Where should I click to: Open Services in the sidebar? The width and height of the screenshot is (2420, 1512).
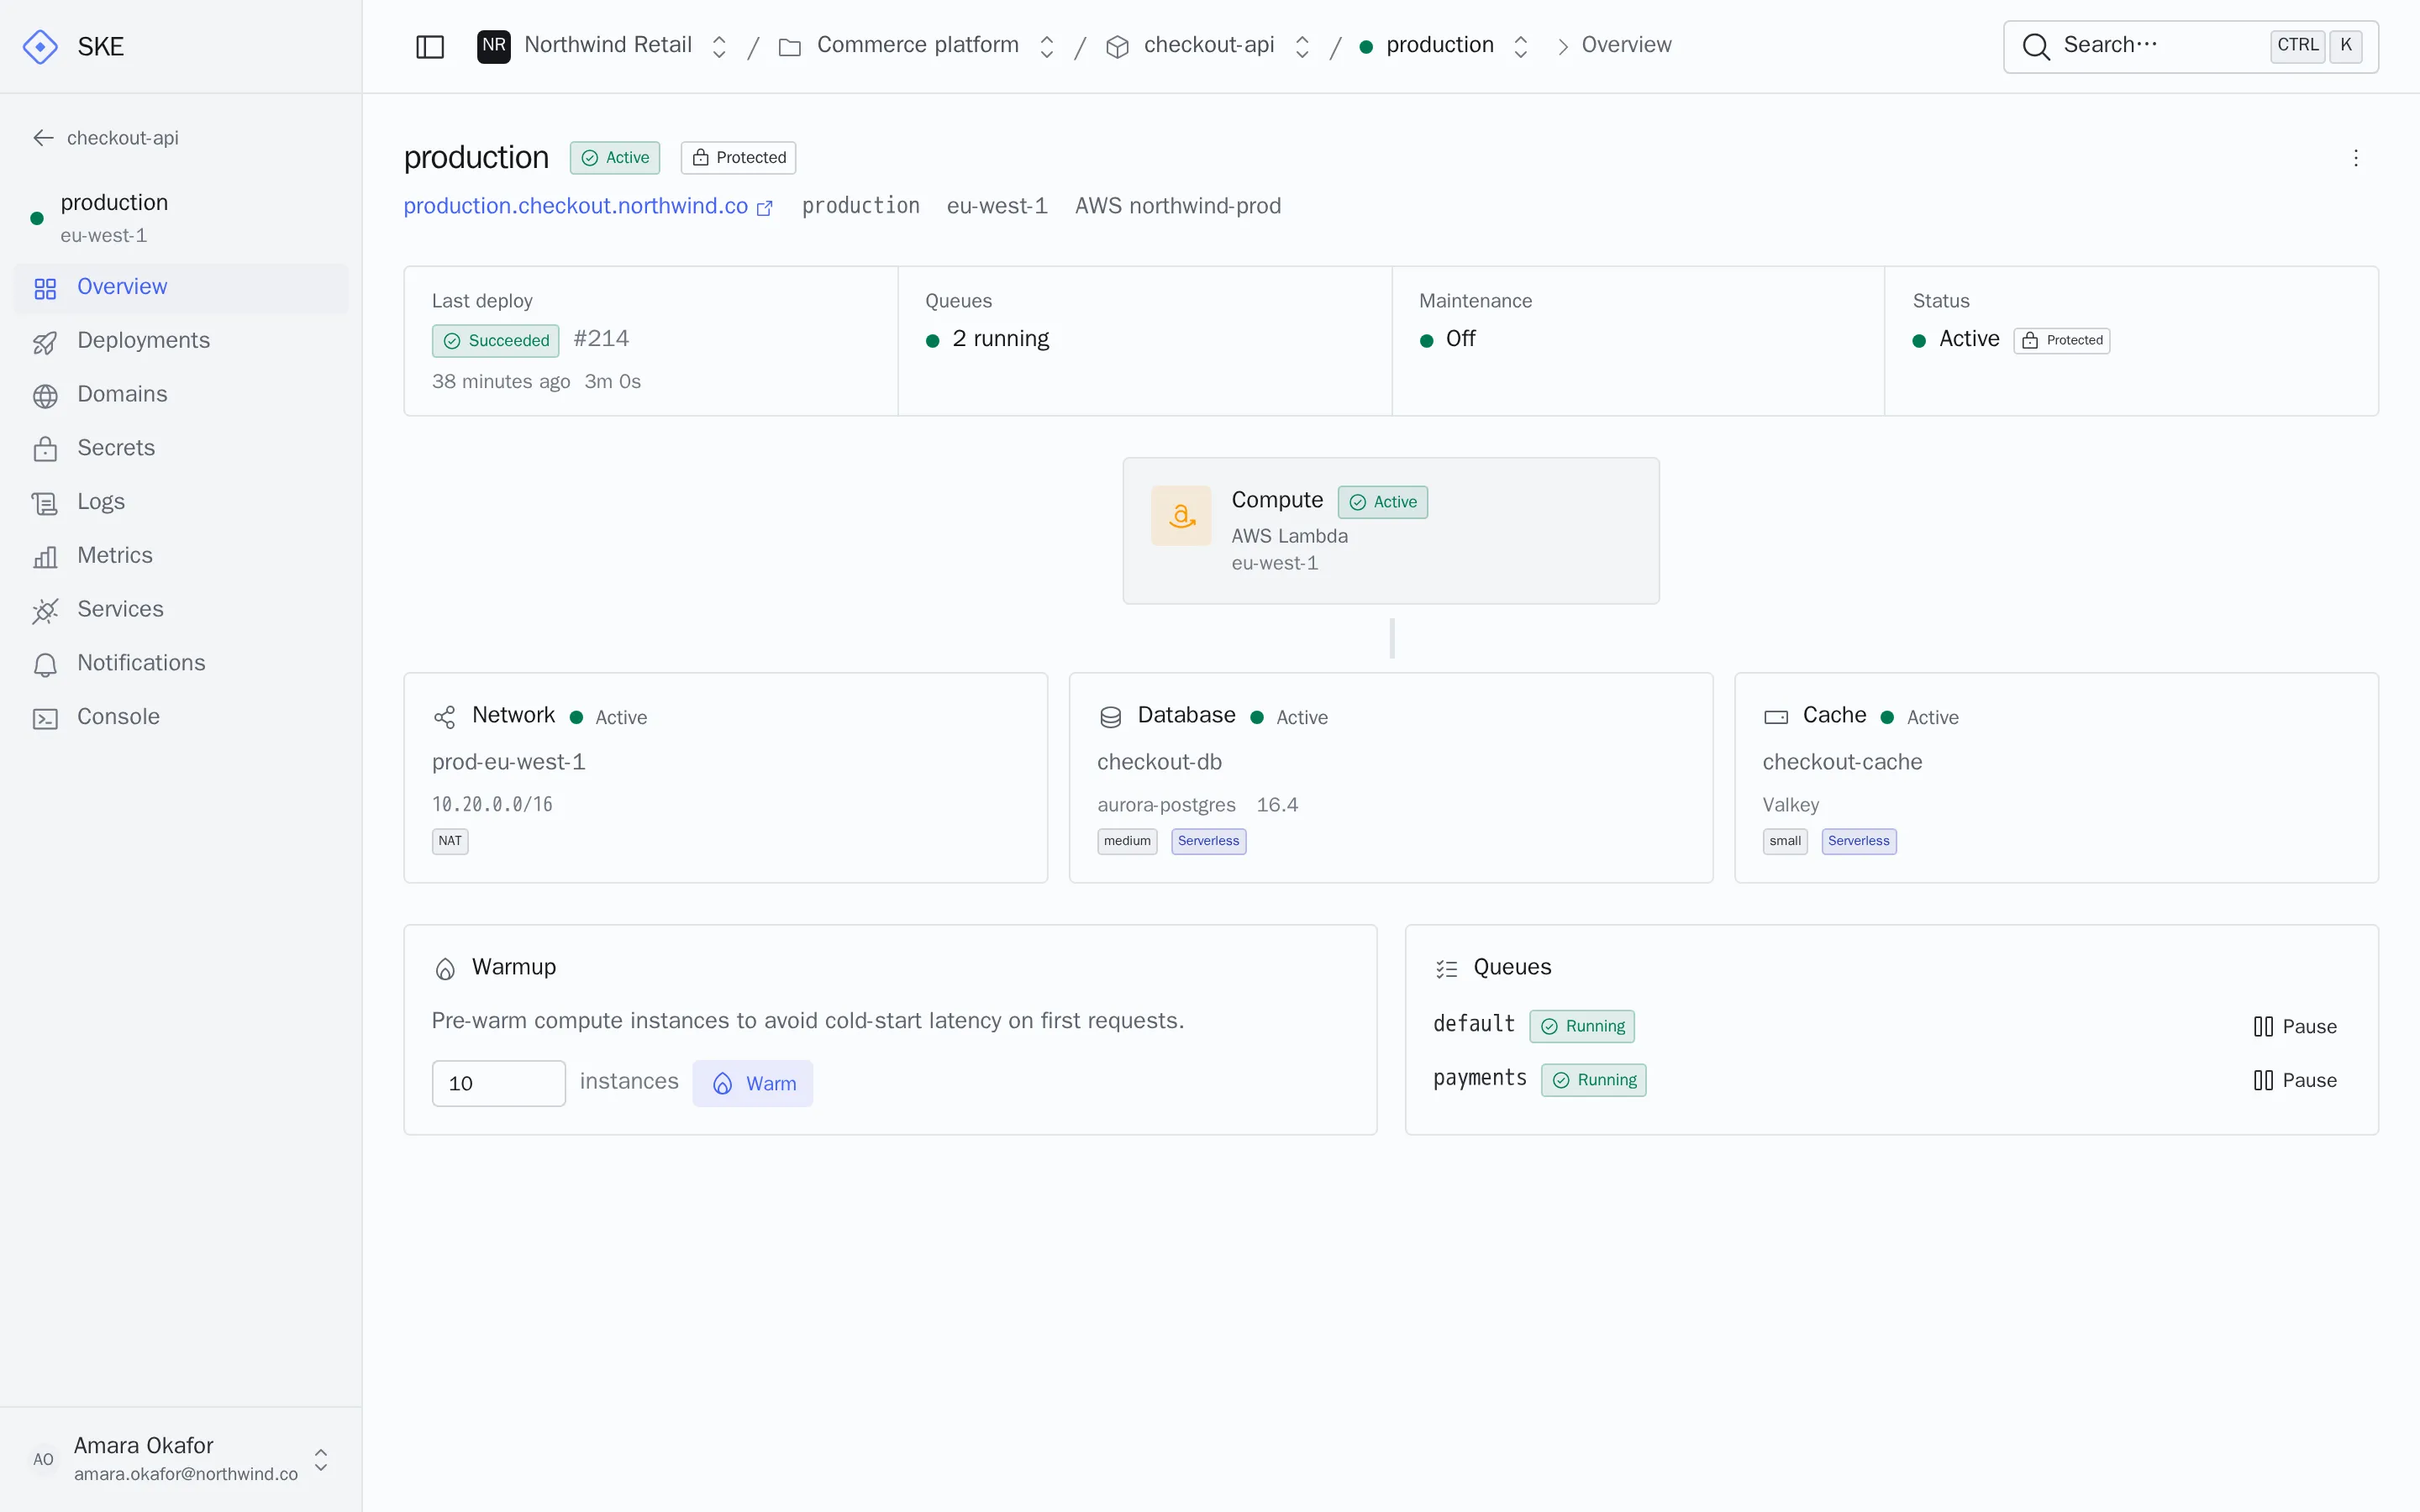181,610
